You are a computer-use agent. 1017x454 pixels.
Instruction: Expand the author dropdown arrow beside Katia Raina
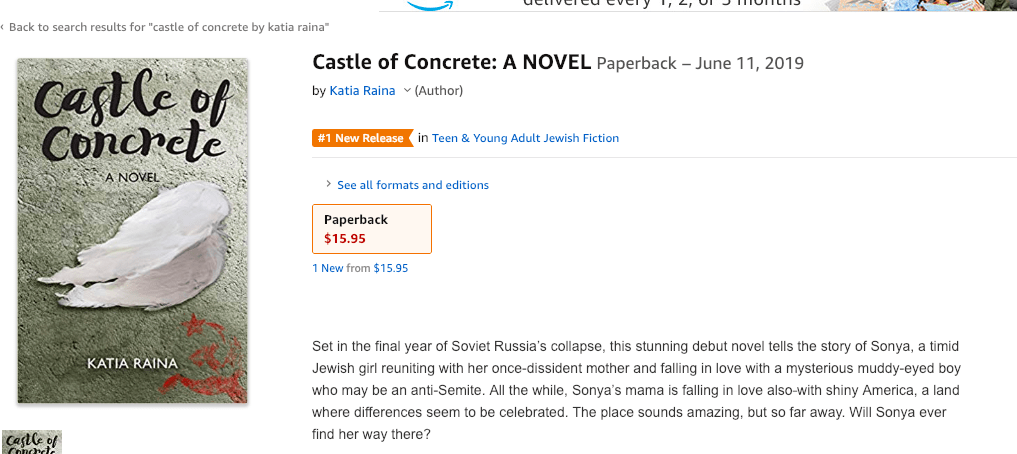pyautogui.click(x=407, y=91)
